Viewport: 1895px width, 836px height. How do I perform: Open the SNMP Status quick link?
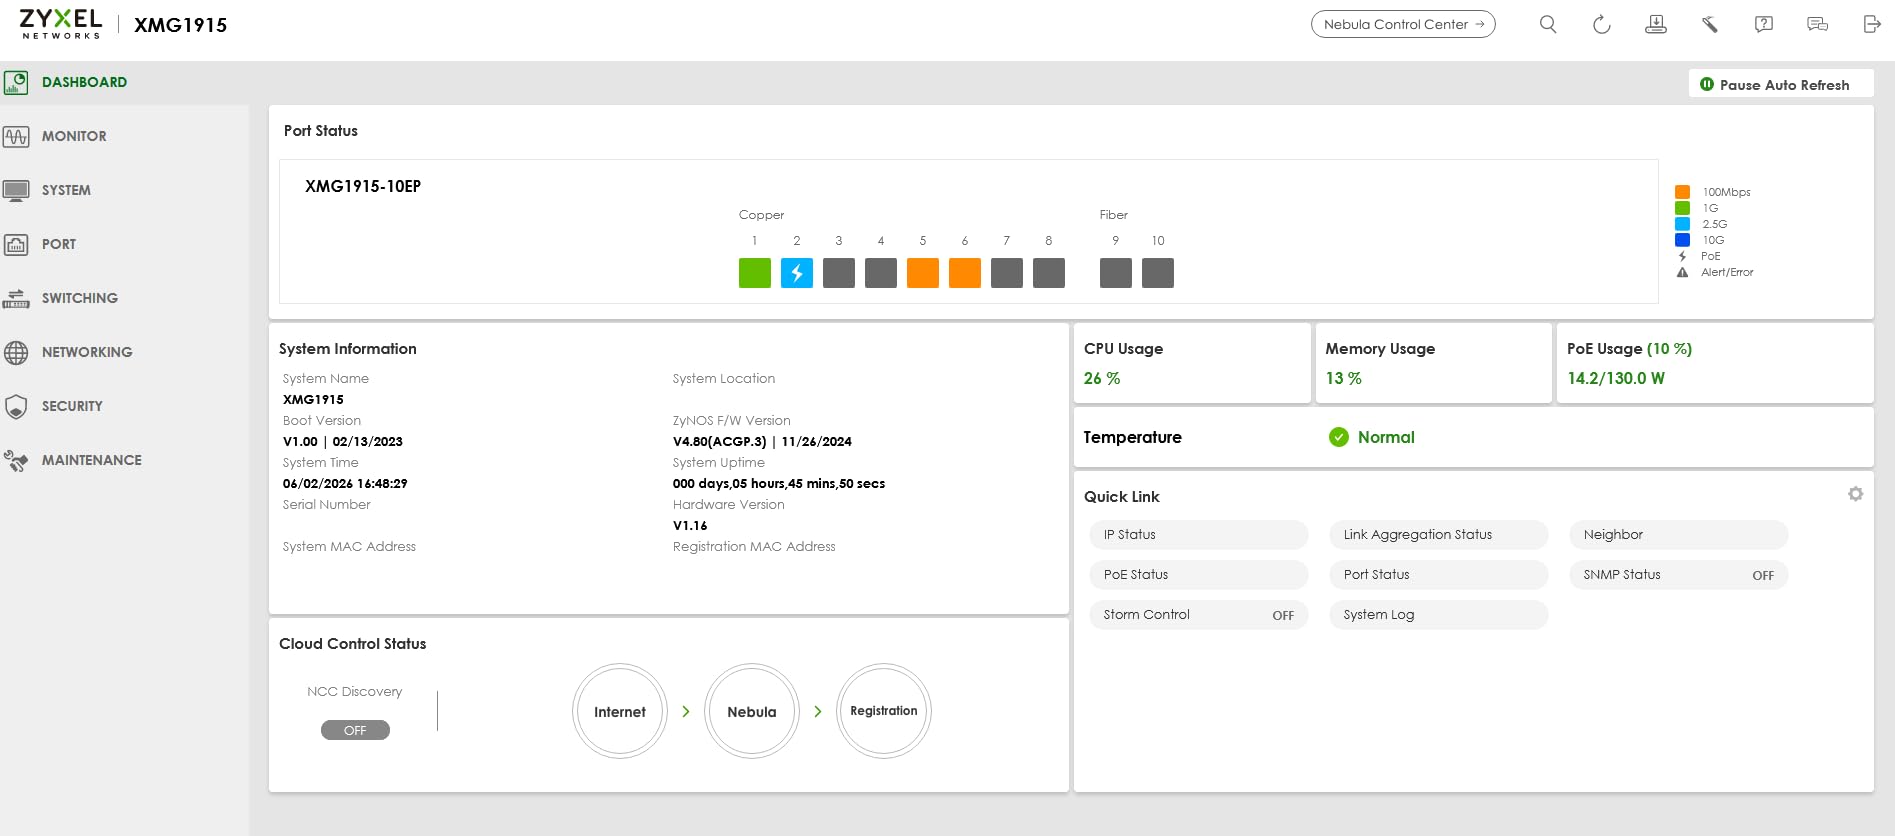pyautogui.click(x=1678, y=575)
